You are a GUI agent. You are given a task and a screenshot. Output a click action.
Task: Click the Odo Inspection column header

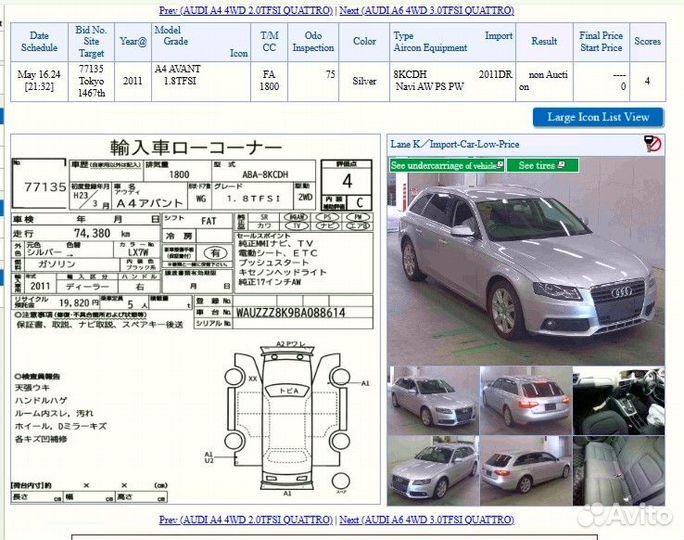pyautogui.click(x=313, y=42)
